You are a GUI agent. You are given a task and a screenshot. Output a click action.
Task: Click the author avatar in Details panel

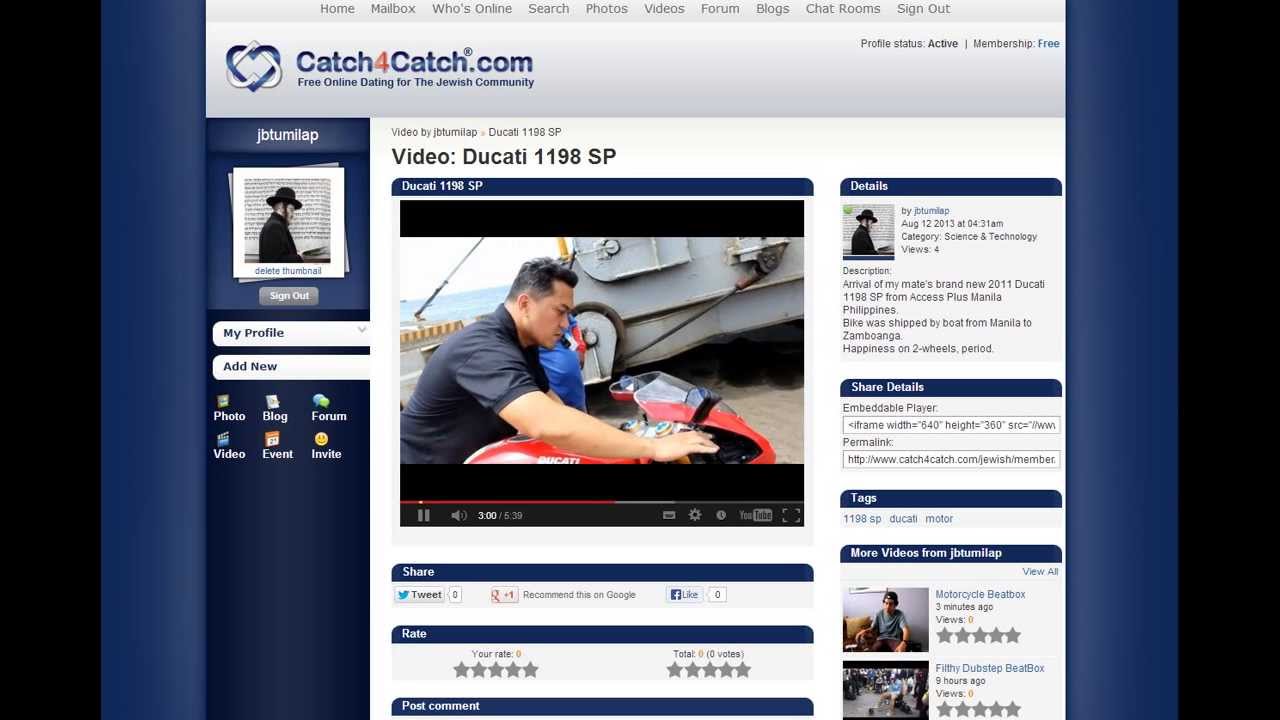(x=868, y=232)
